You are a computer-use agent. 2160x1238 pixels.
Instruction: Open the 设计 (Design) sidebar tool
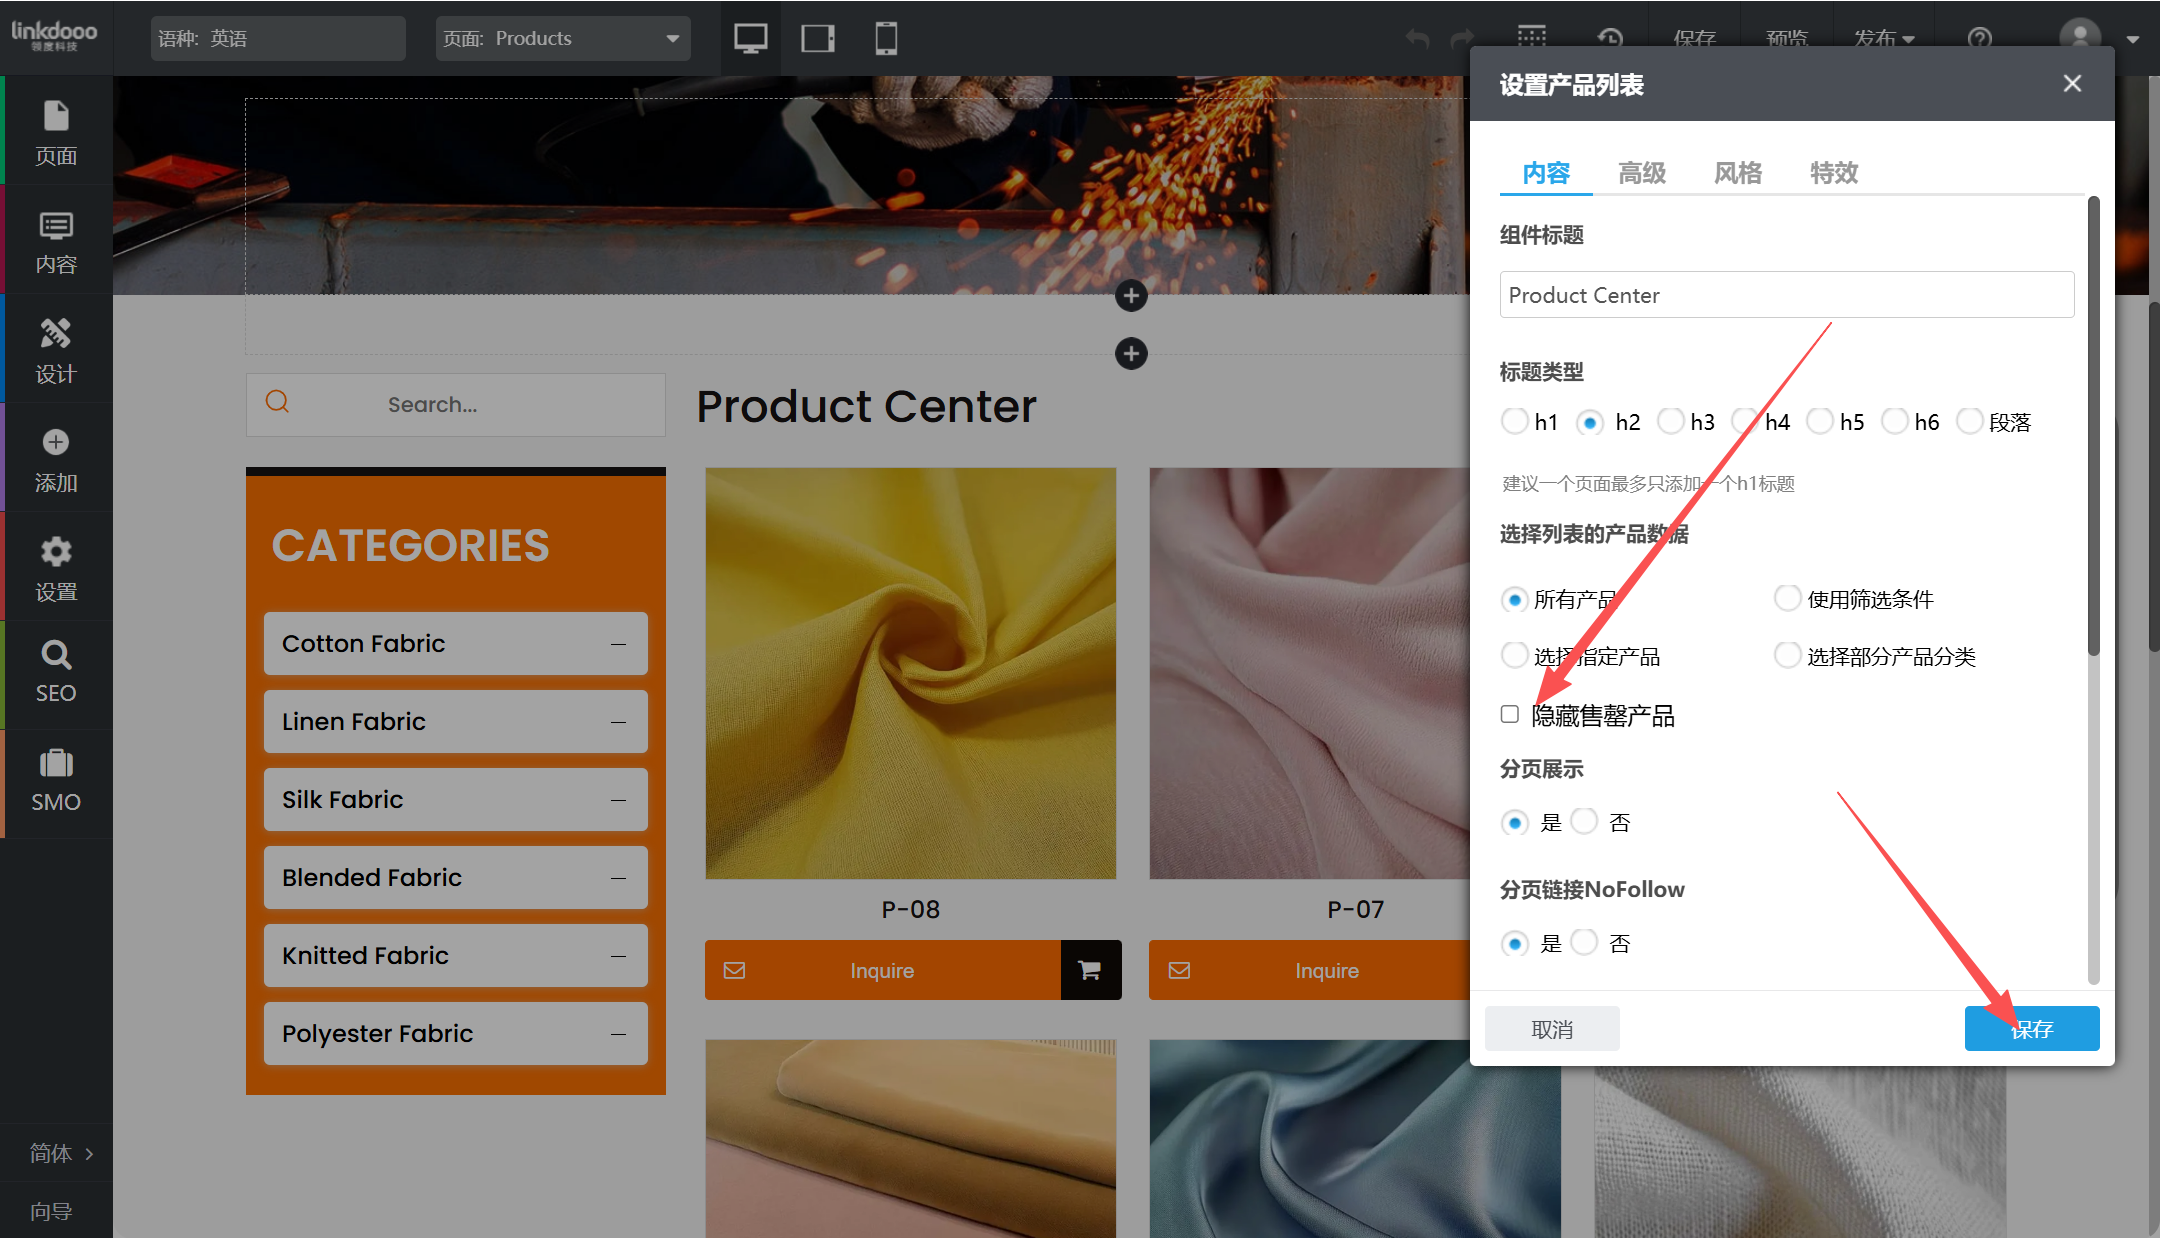(56, 350)
